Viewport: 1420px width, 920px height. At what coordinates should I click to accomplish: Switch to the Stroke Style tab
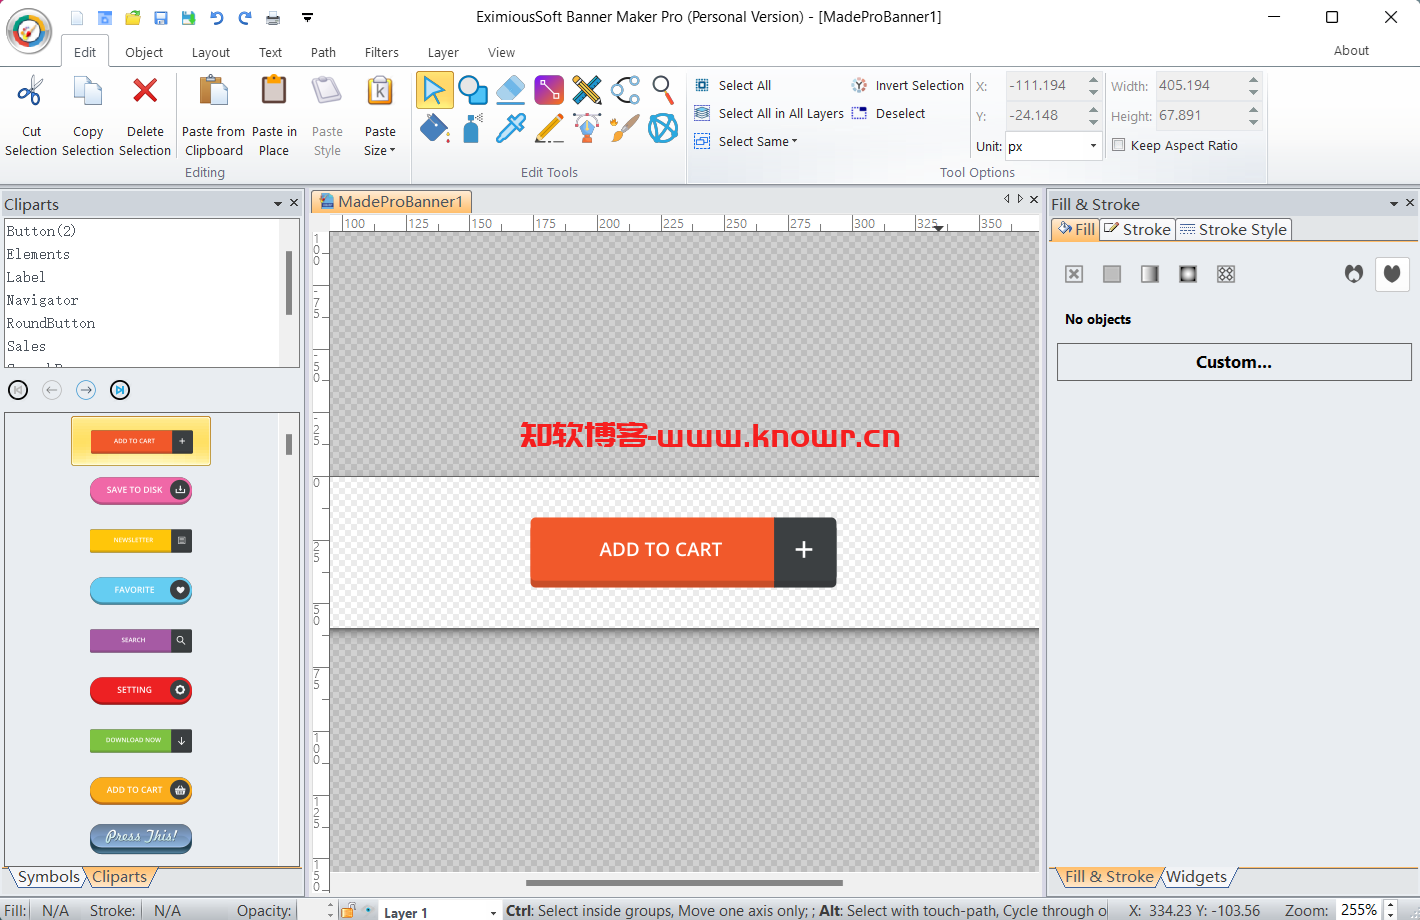(x=1234, y=230)
